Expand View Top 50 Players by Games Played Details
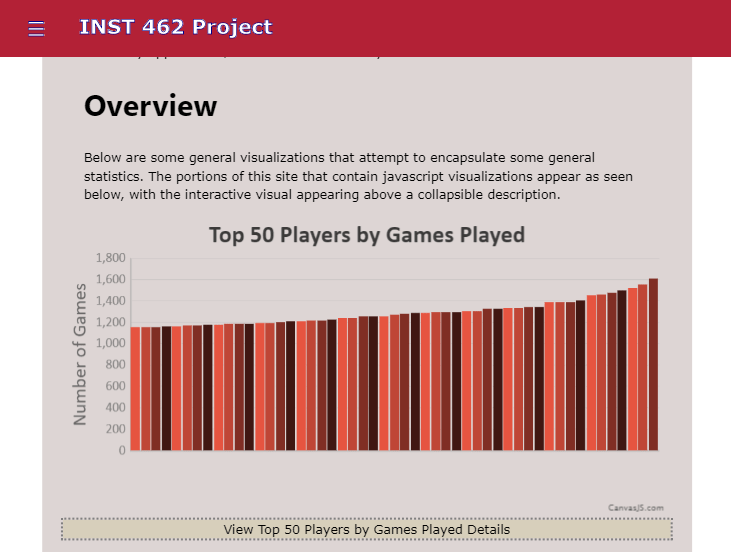Viewport: 731px width, 552px height. coord(366,529)
